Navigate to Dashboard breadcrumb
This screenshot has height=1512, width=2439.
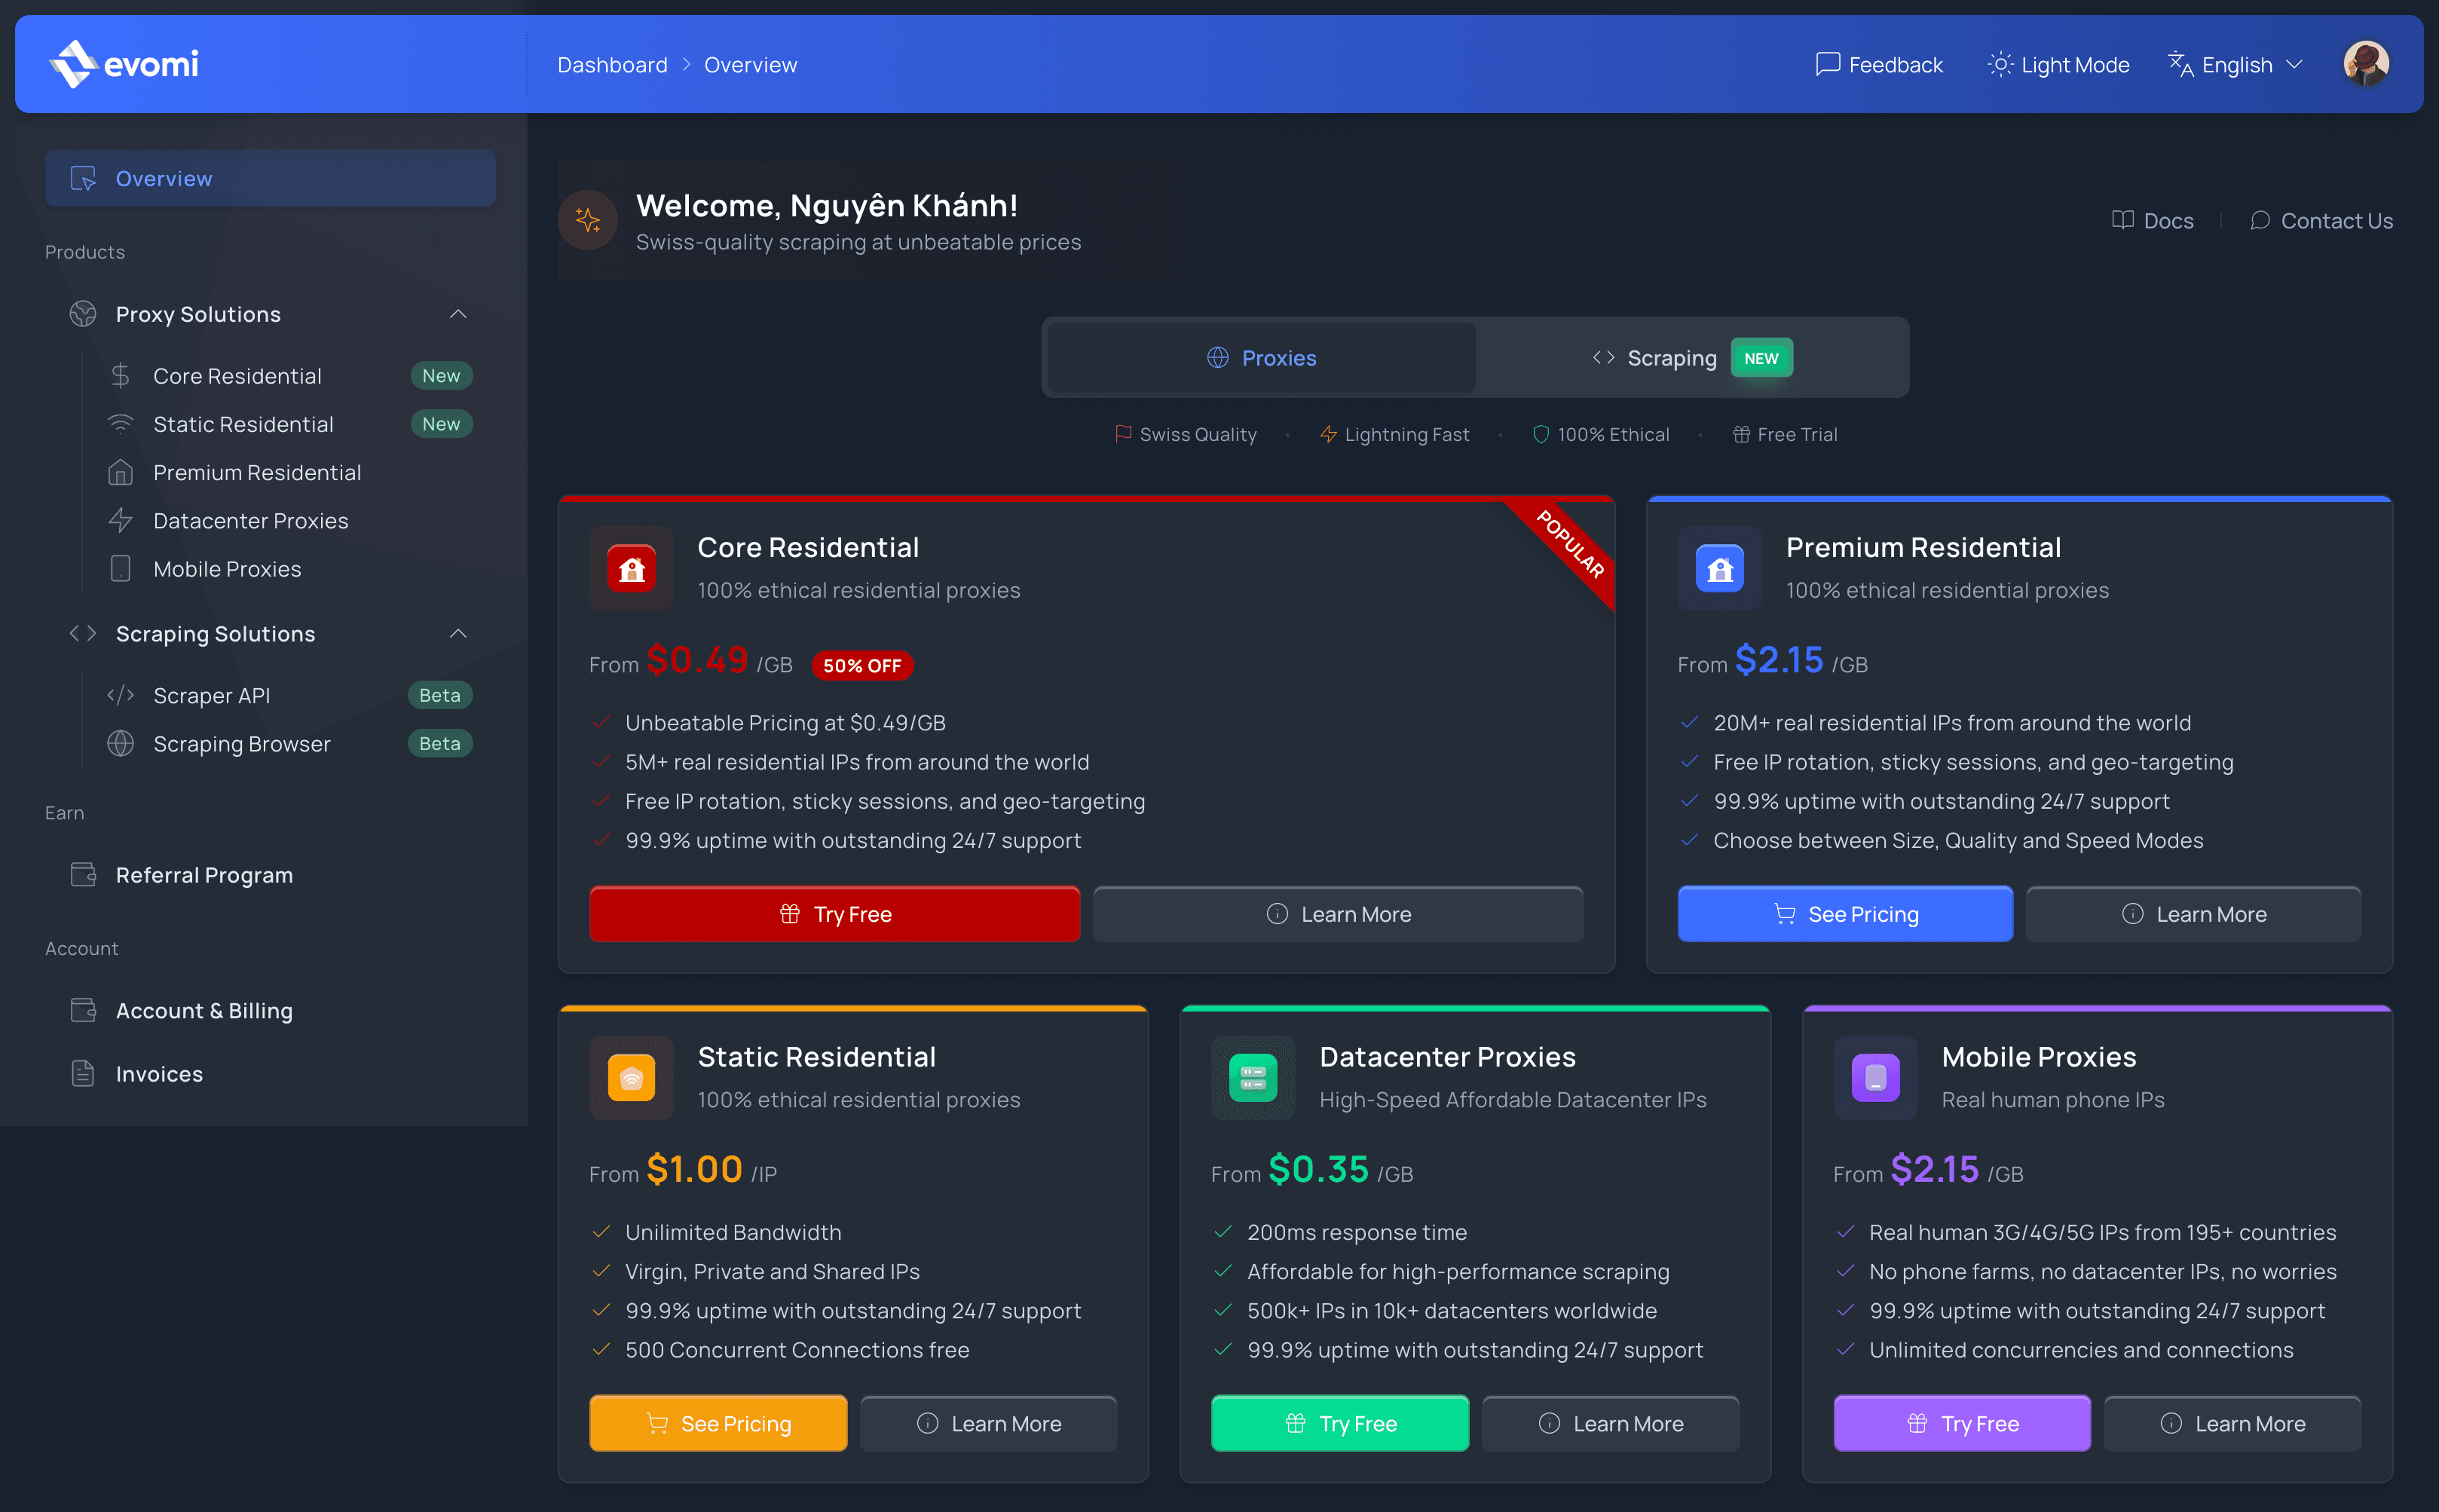tap(612, 64)
